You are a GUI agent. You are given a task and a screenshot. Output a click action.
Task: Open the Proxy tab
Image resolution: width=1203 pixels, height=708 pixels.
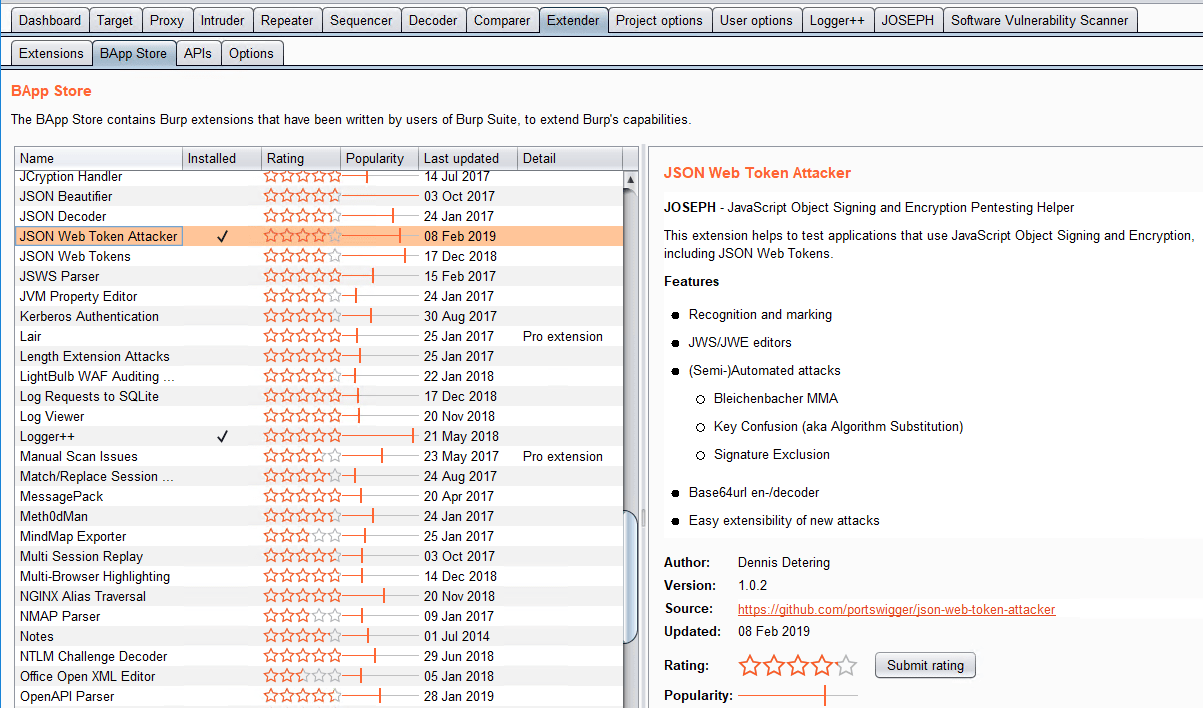point(167,20)
